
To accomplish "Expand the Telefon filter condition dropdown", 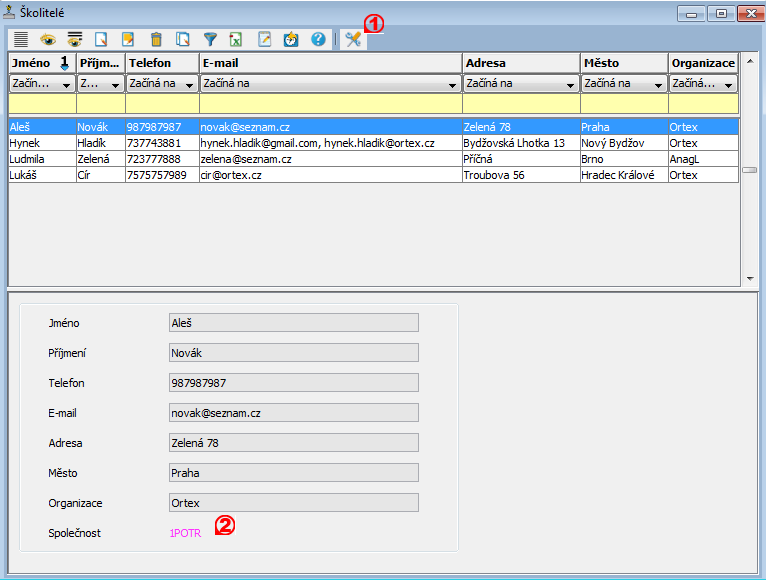I will pos(188,84).
